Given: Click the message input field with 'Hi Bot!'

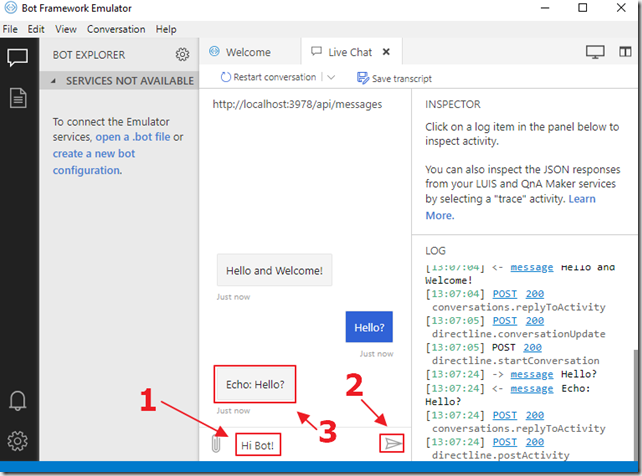Looking at the screenshot, I should 258,444.
